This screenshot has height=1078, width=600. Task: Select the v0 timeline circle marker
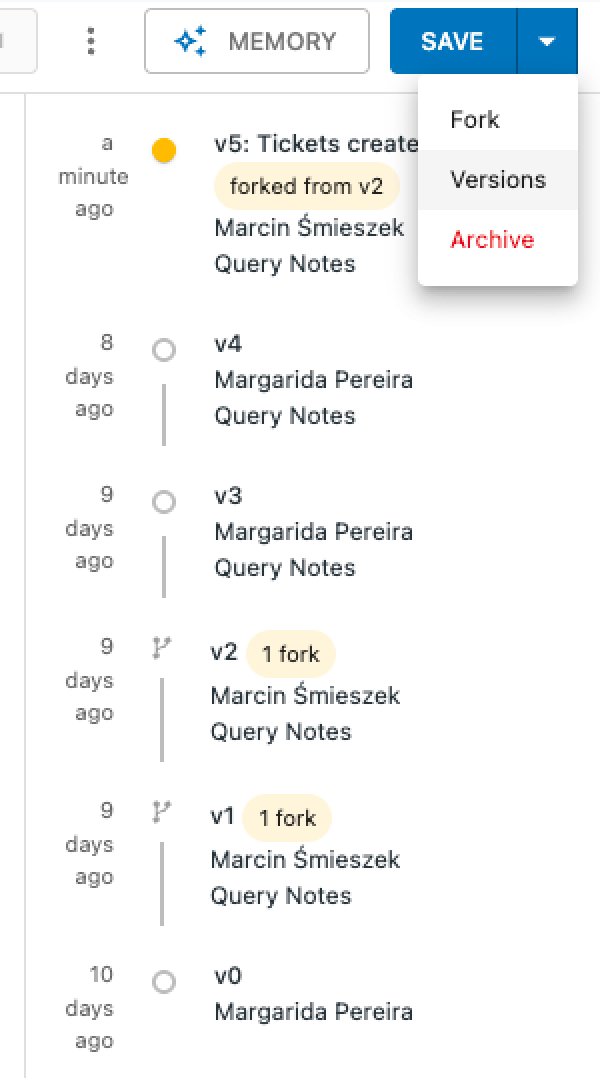click(x=164, y=982)
